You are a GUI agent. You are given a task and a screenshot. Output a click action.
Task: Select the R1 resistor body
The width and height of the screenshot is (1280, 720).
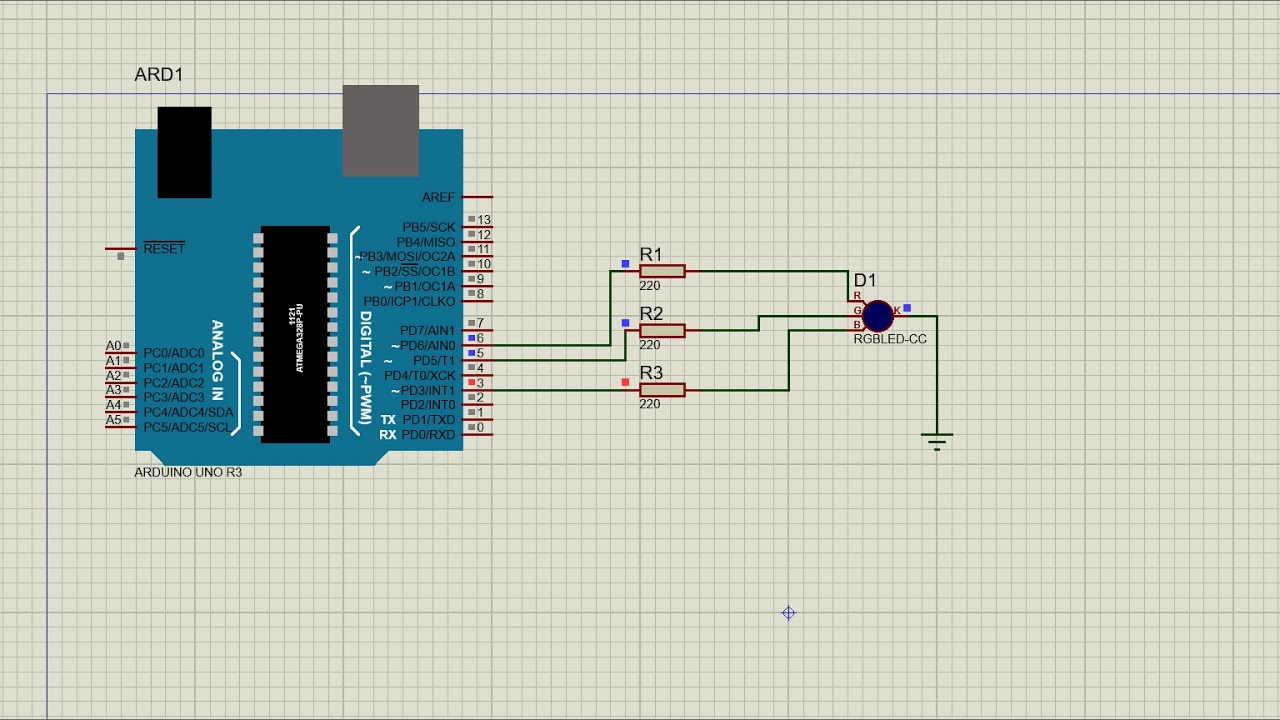coord(662,271)
